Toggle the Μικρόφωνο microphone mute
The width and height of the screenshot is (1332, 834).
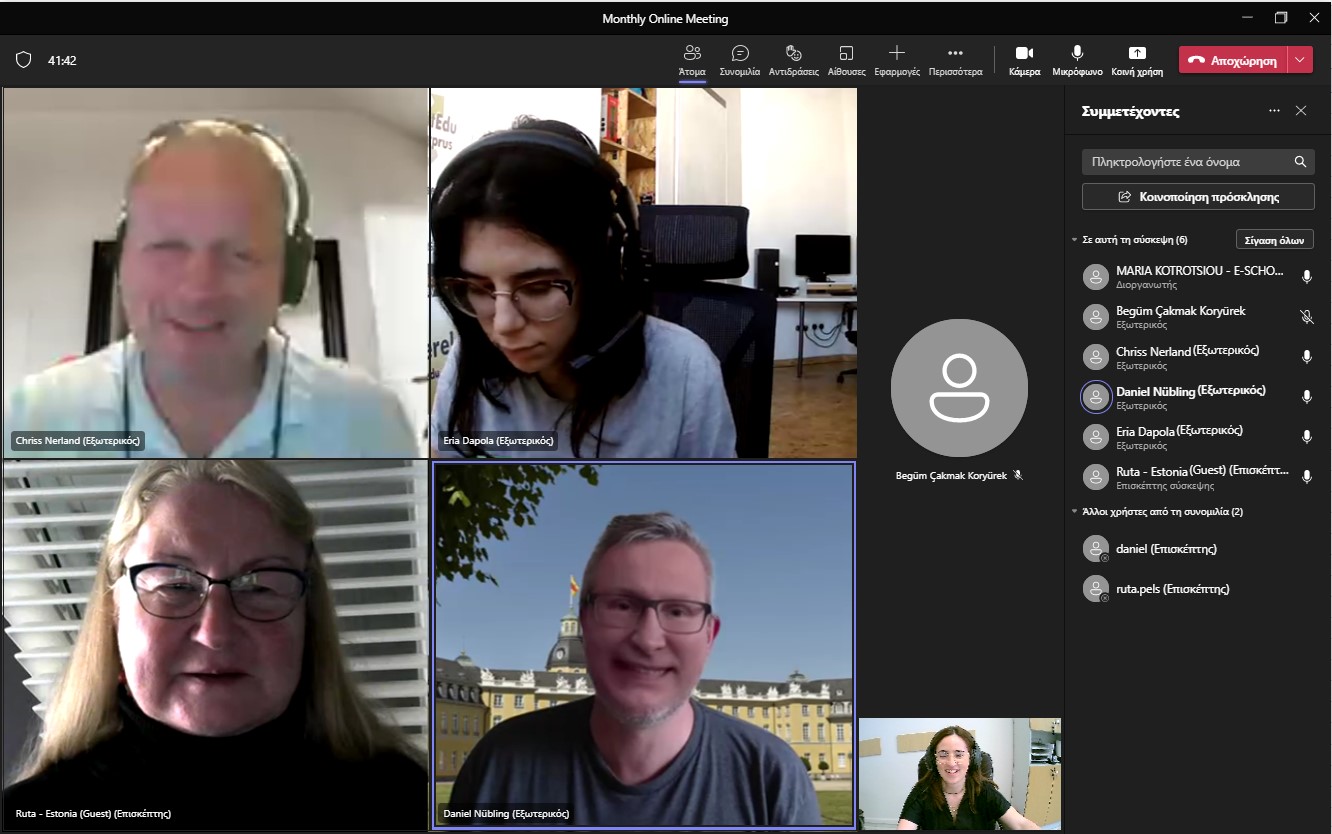point(1077,53)
